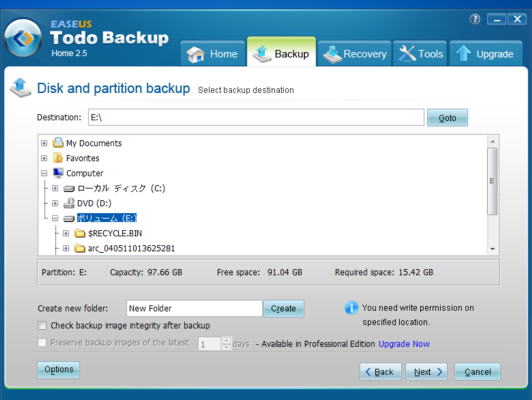Click the folder tree vertical scrollbar thumb
532x400 pixels.
[x=492, y=181]
